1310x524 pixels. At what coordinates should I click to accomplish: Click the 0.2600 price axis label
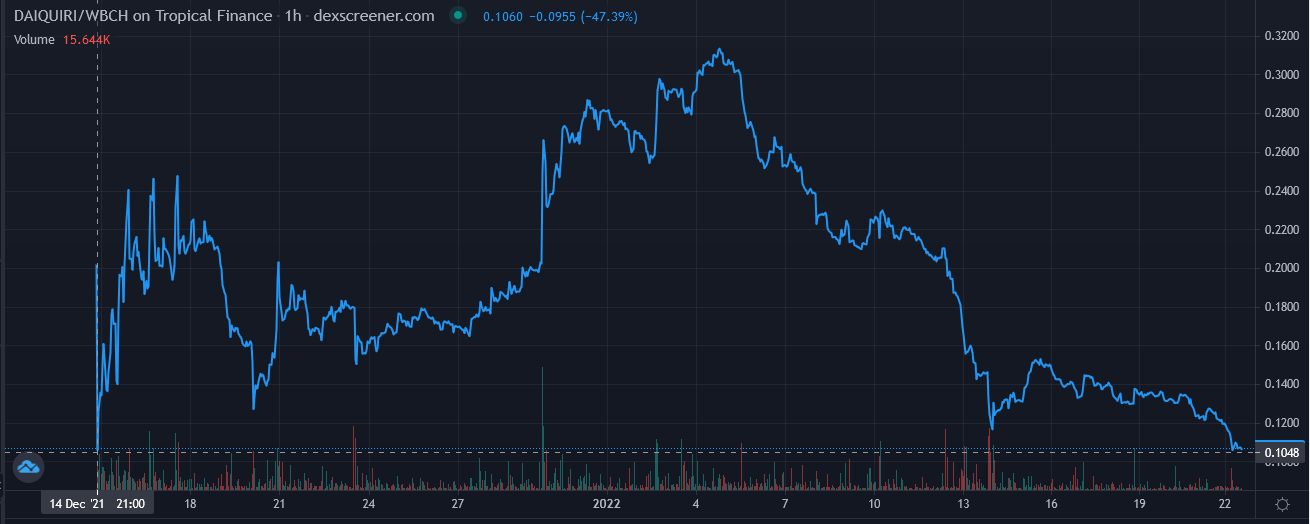(x=1281, y=152)
